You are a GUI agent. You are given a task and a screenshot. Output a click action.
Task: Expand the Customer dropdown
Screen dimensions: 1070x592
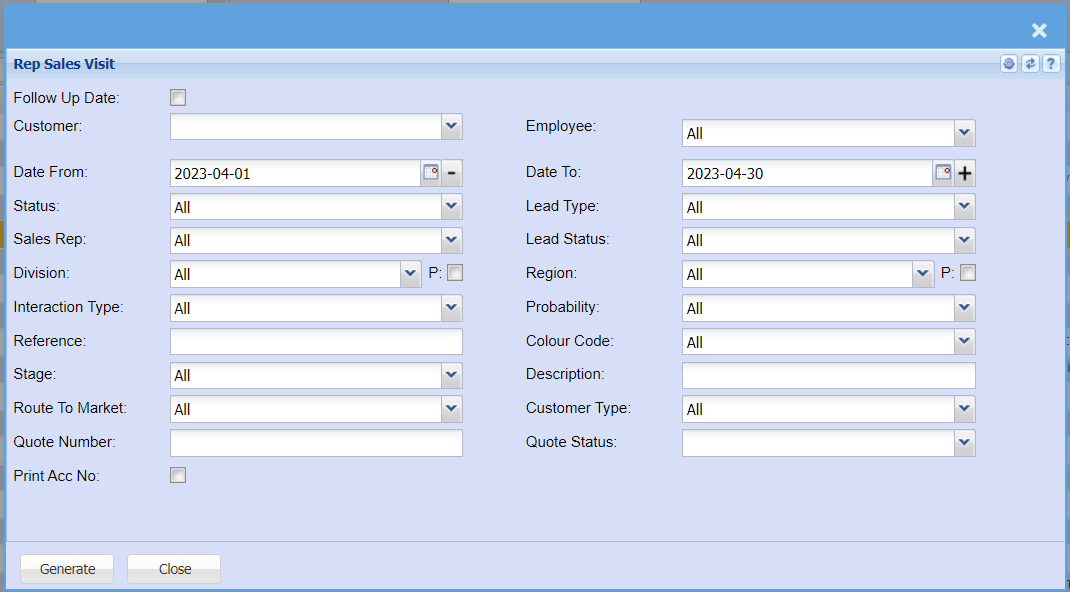pyautogui.click(x=452, y=126)
